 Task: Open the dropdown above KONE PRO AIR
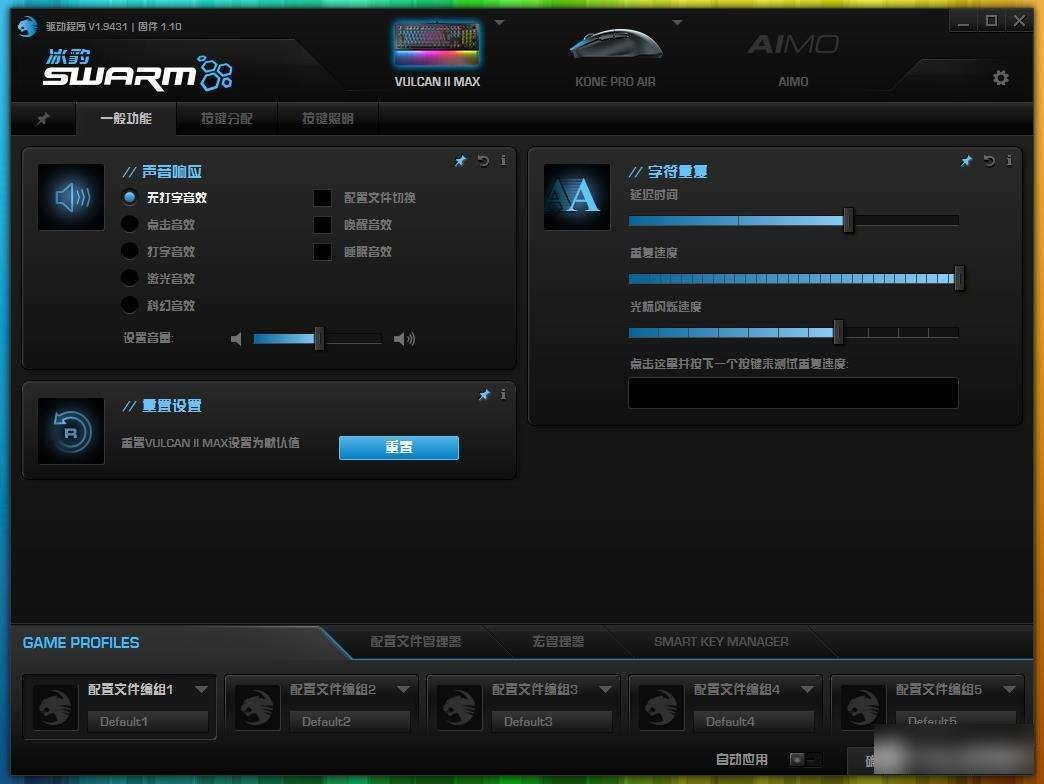pos(677,23)
